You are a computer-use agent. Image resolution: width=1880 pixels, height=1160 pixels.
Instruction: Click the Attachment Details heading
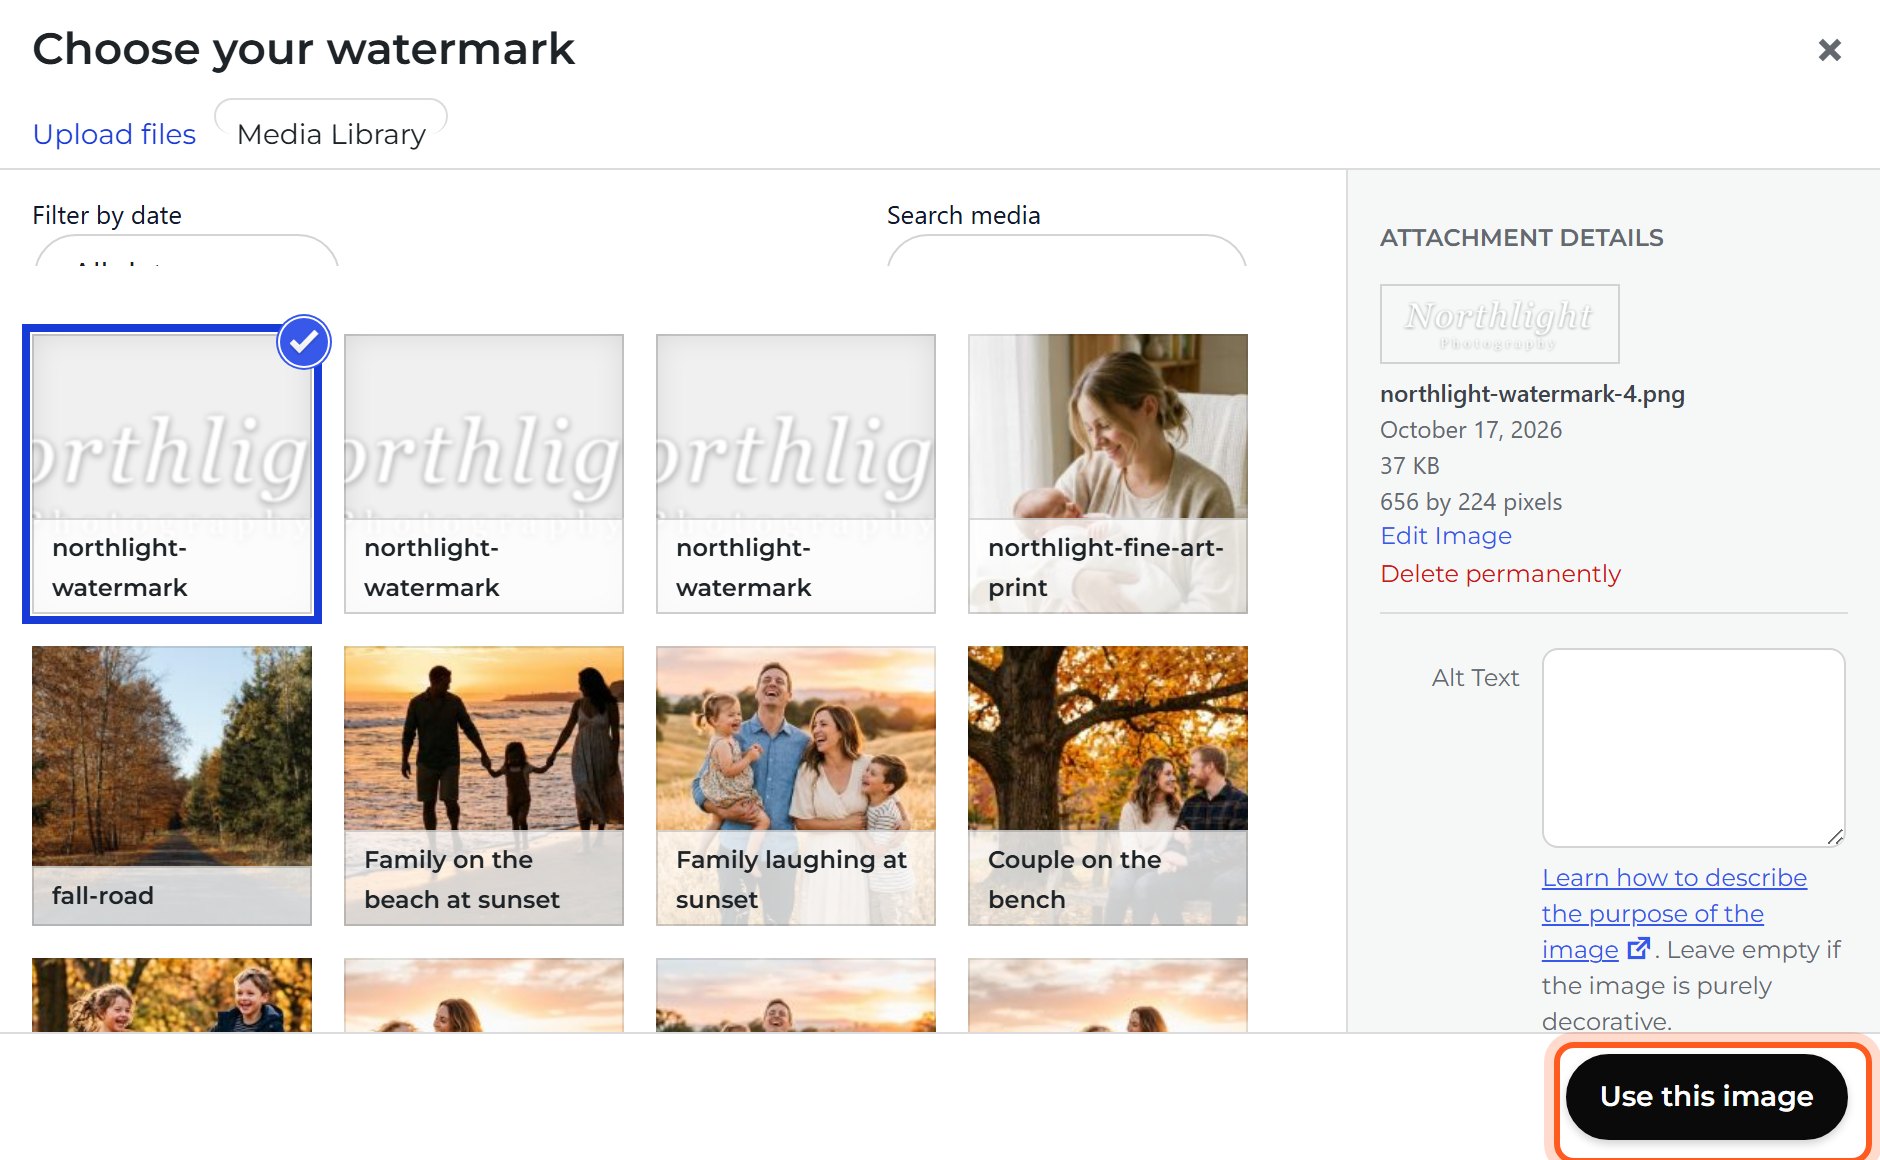coord(1522,238)
